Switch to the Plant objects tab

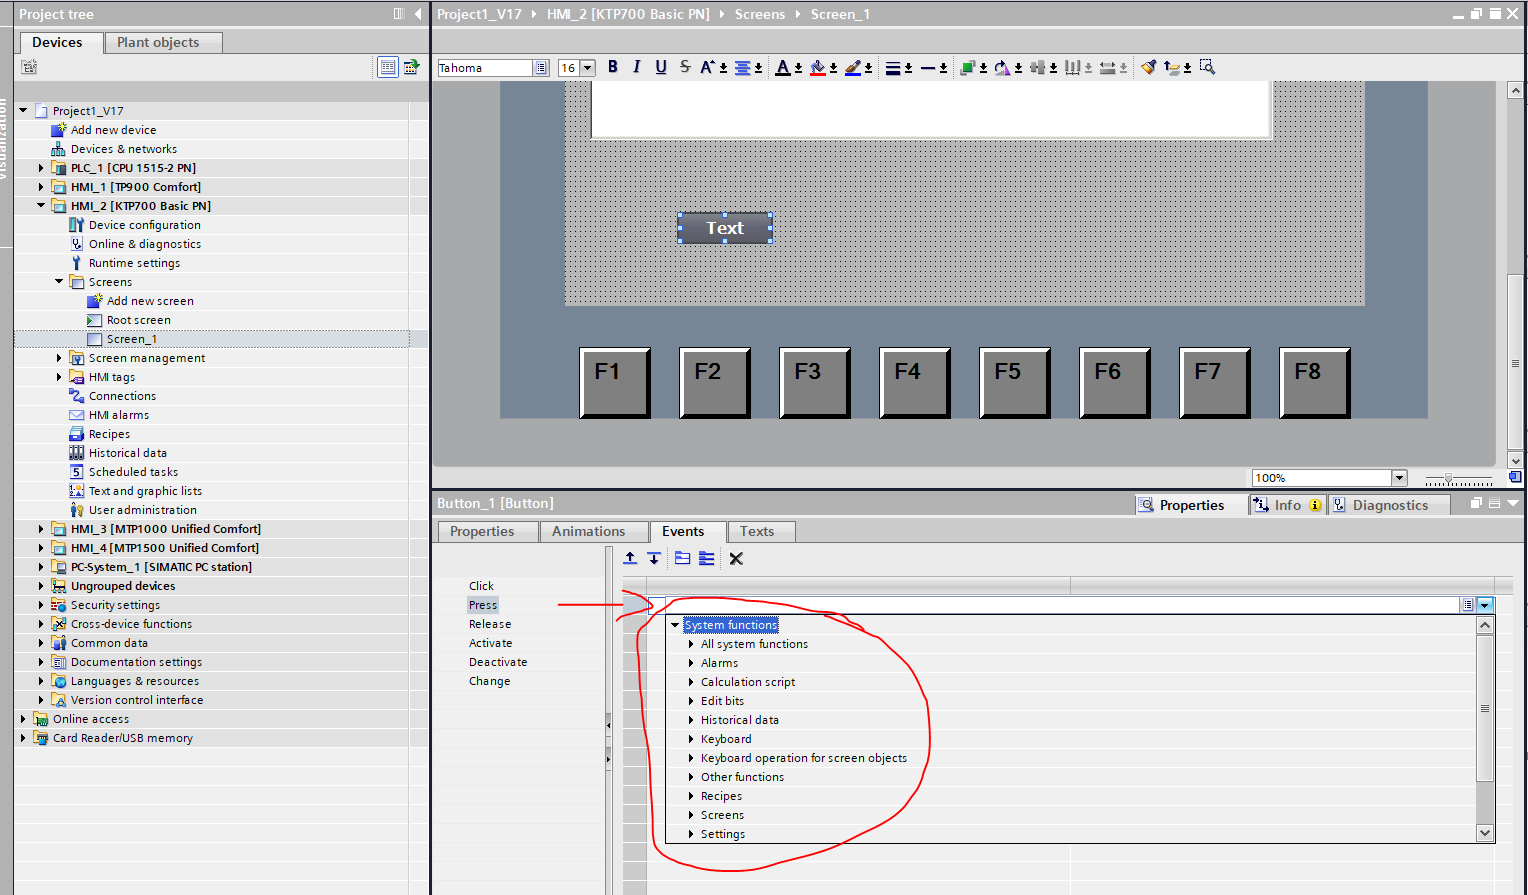coord(158,42)
